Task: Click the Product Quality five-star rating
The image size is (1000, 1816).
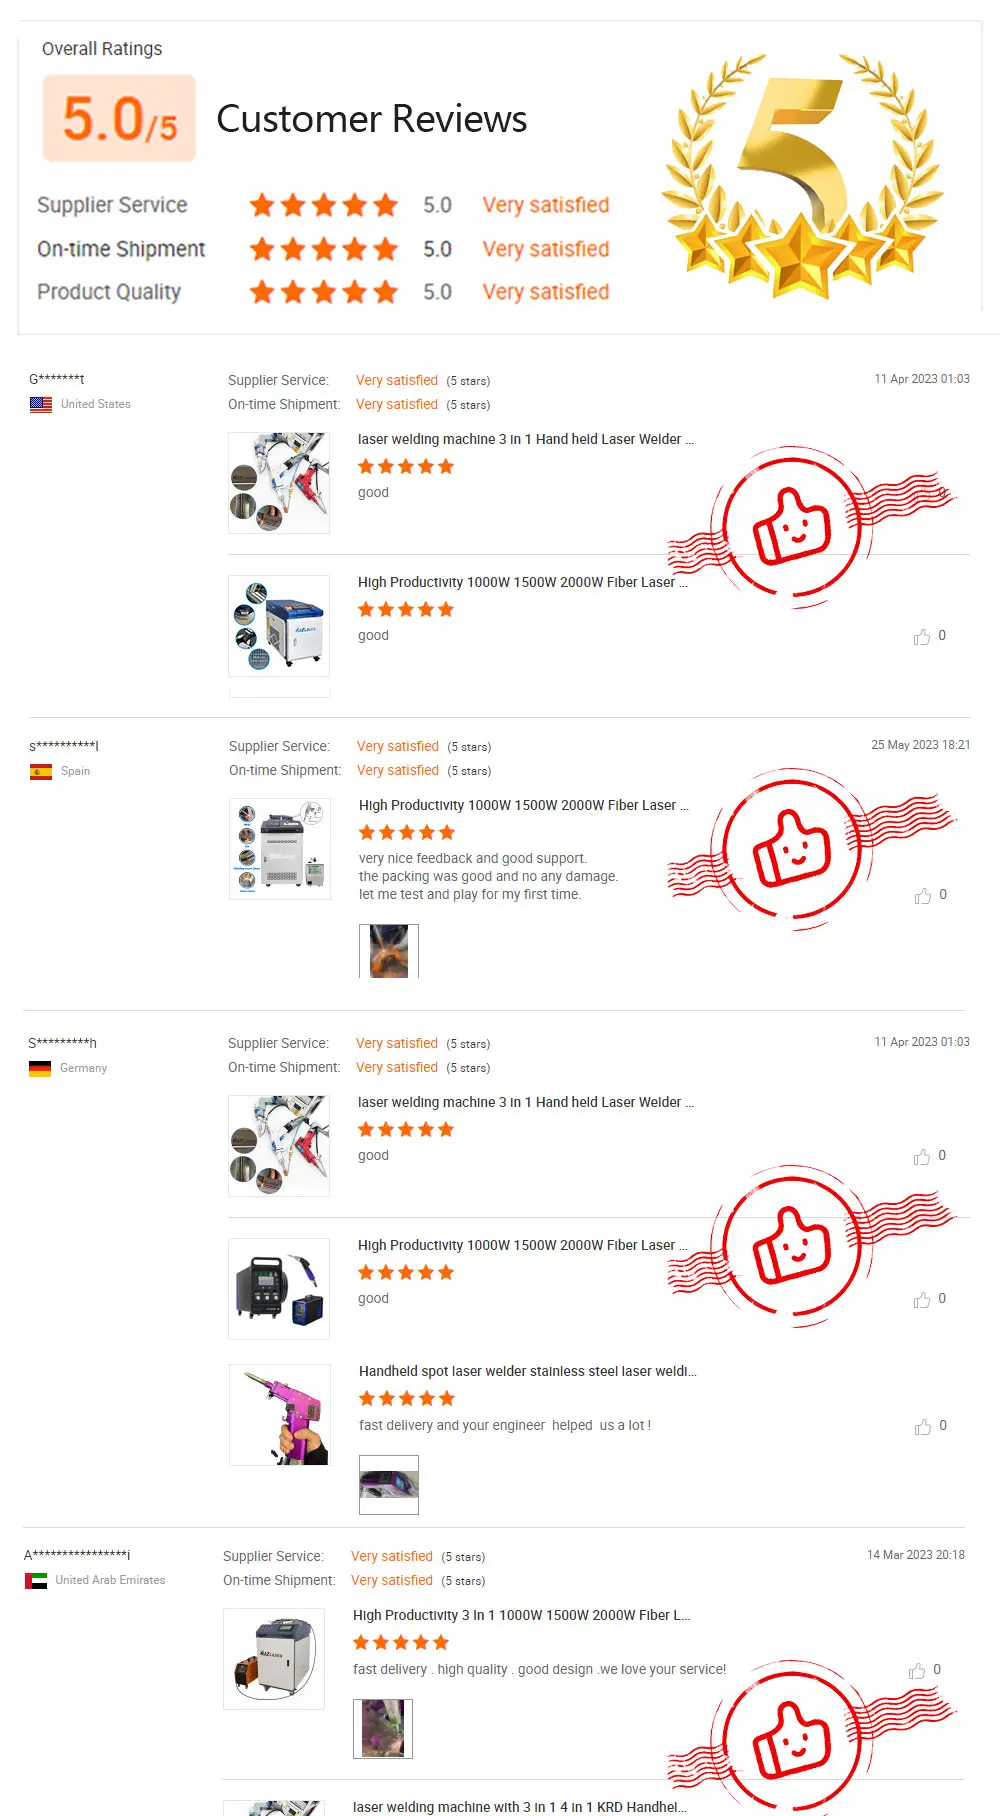Action: click(323, 292)
